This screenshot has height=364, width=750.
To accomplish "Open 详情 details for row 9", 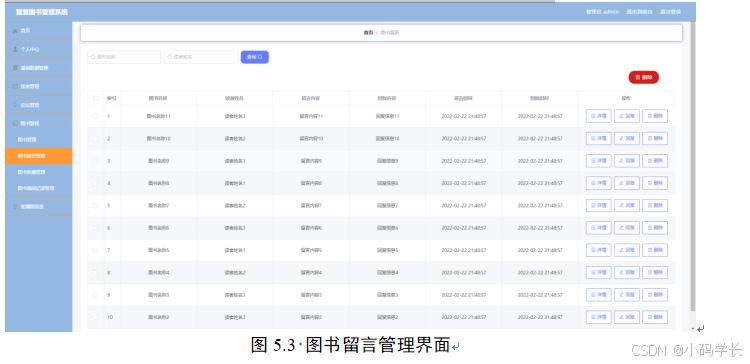I will click(x=598, y=295).
